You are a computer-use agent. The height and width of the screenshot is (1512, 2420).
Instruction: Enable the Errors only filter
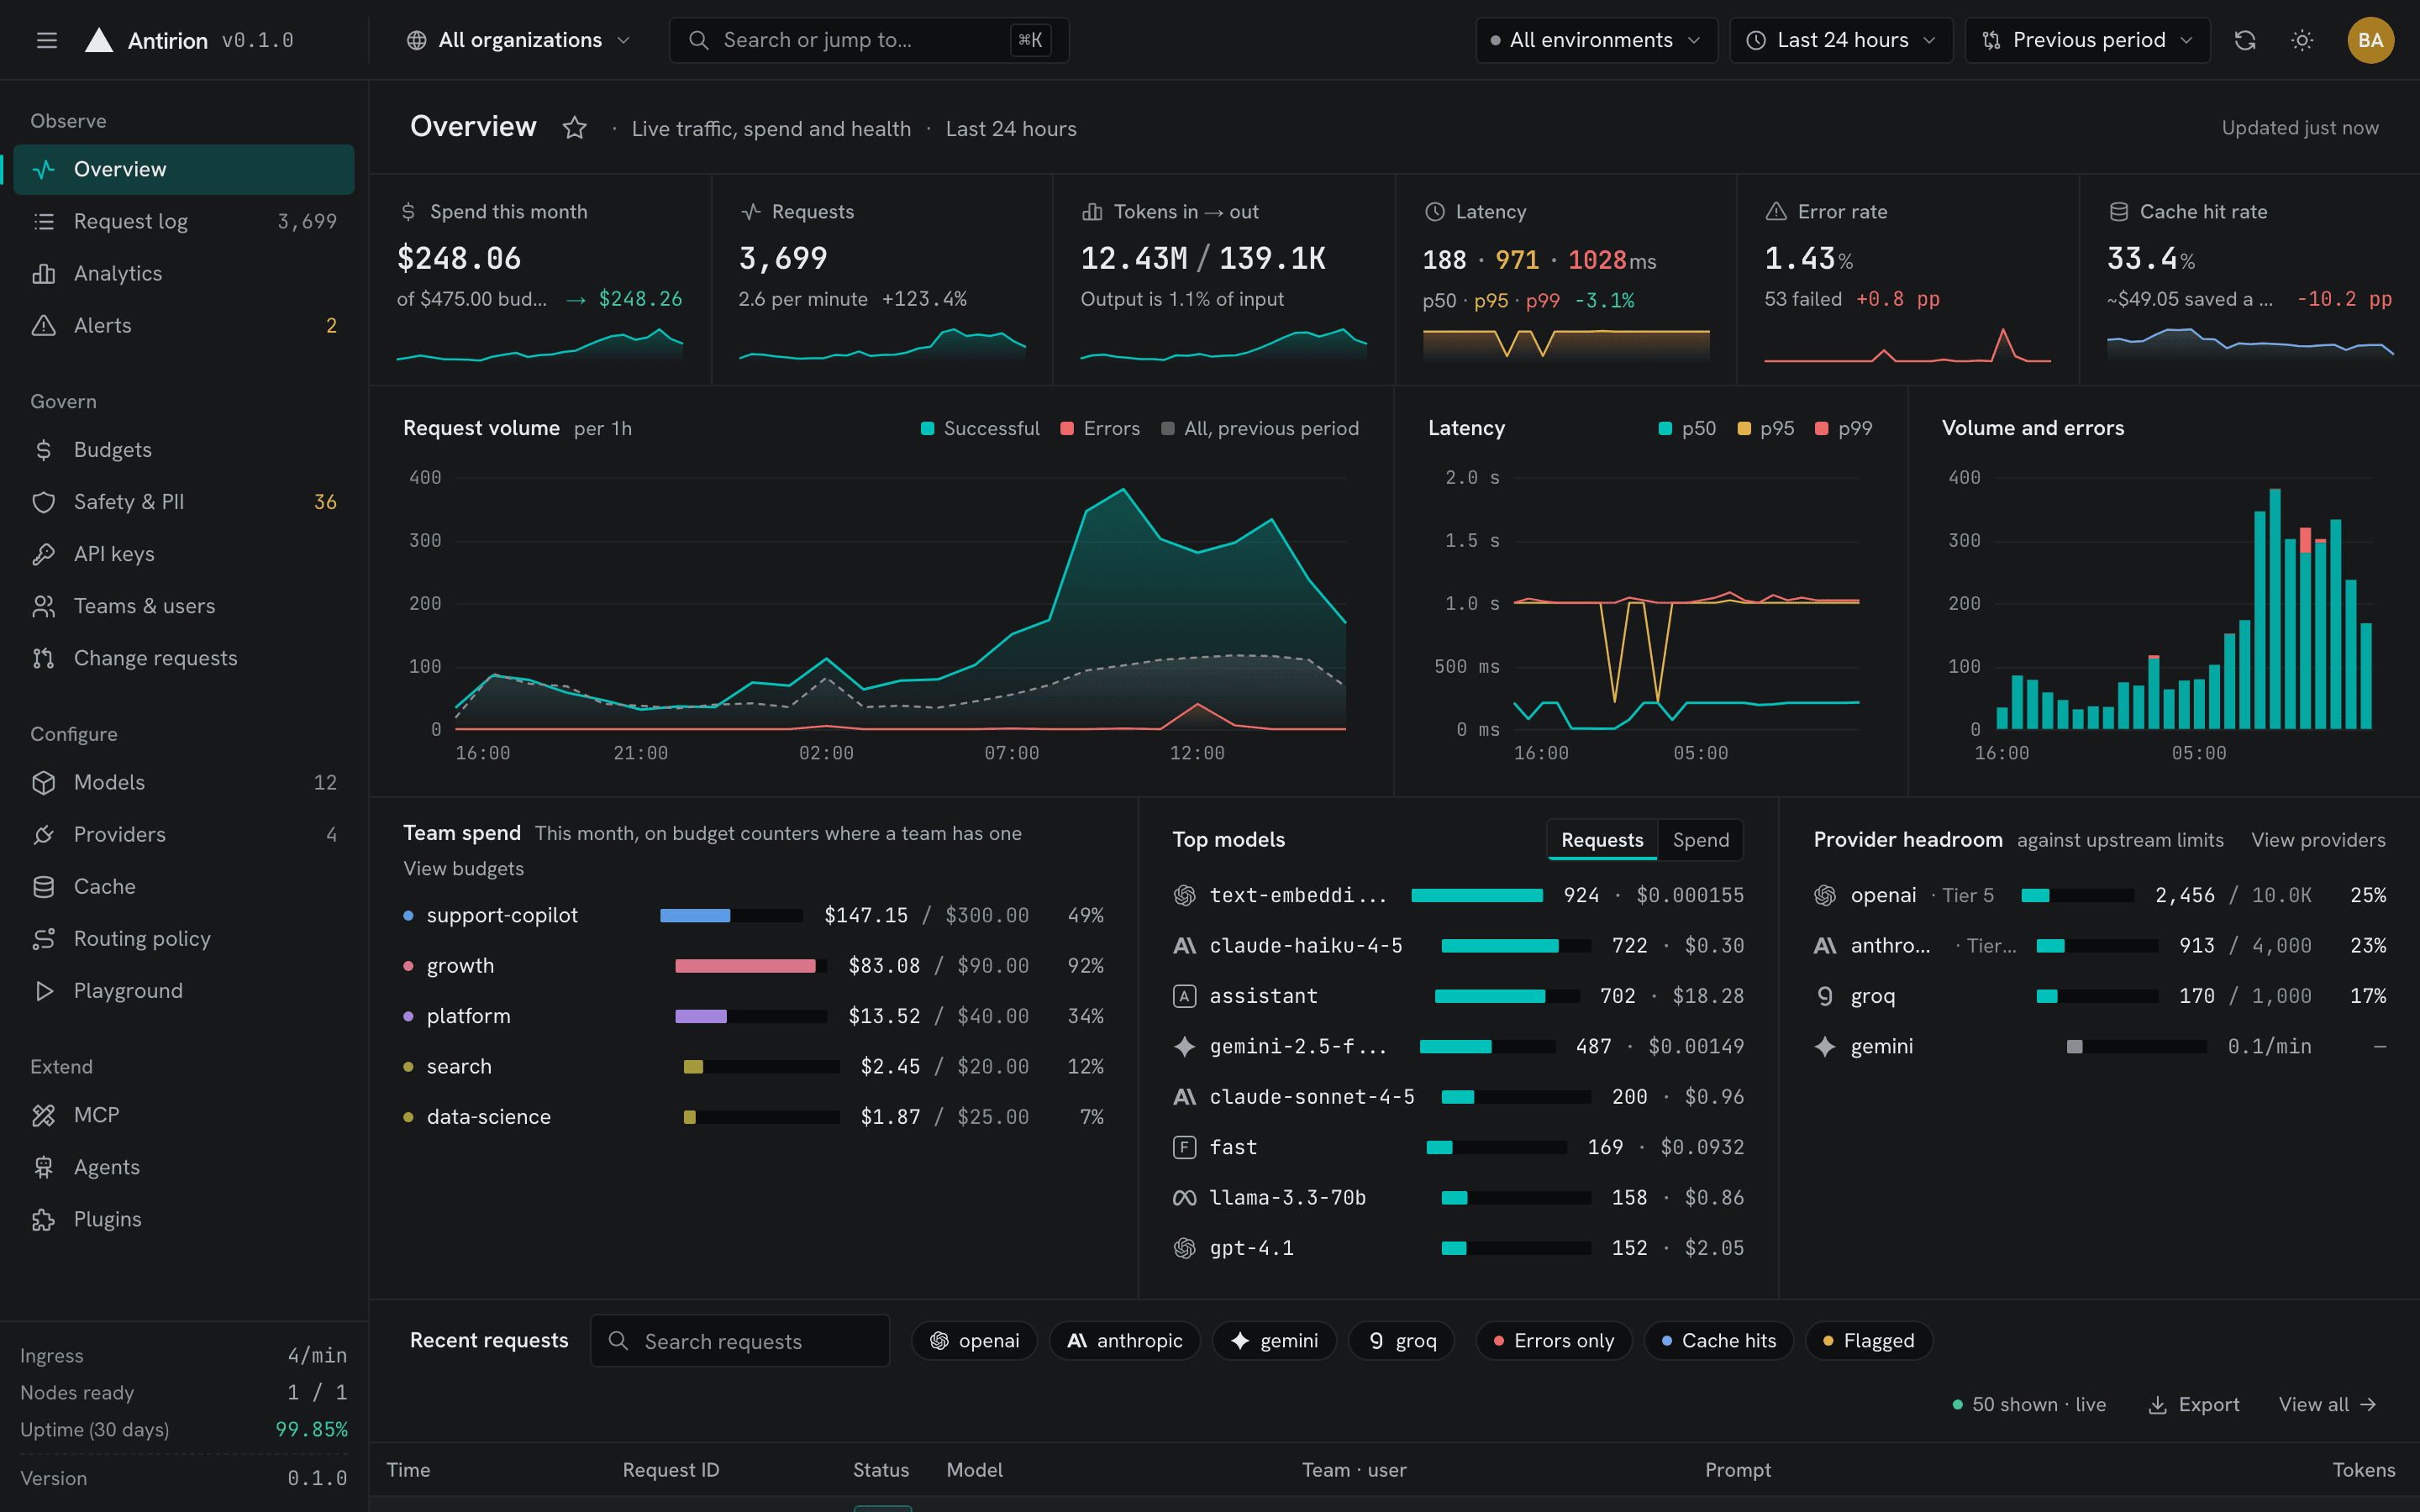click(1554, 1341)
